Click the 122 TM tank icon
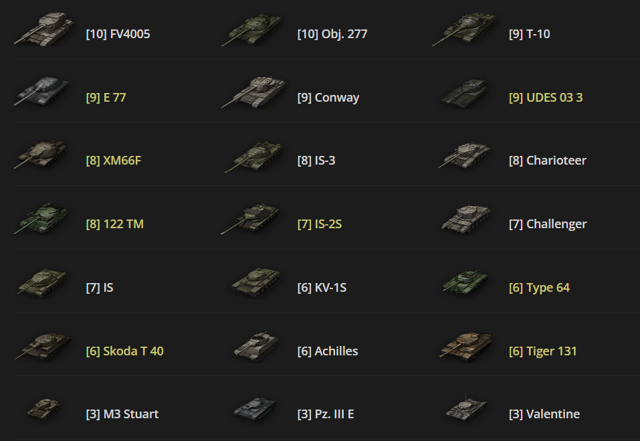This screenshot has width=640, height=441. 41,218
